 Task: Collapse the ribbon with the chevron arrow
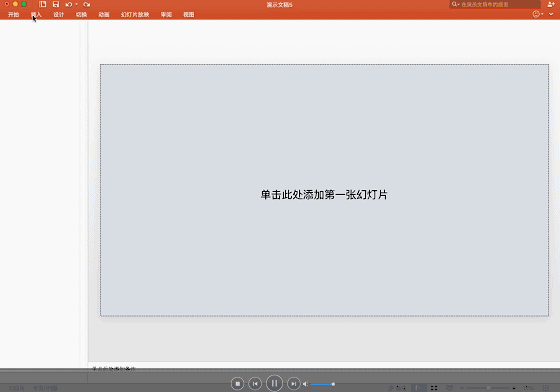click(x=551, y=14)
